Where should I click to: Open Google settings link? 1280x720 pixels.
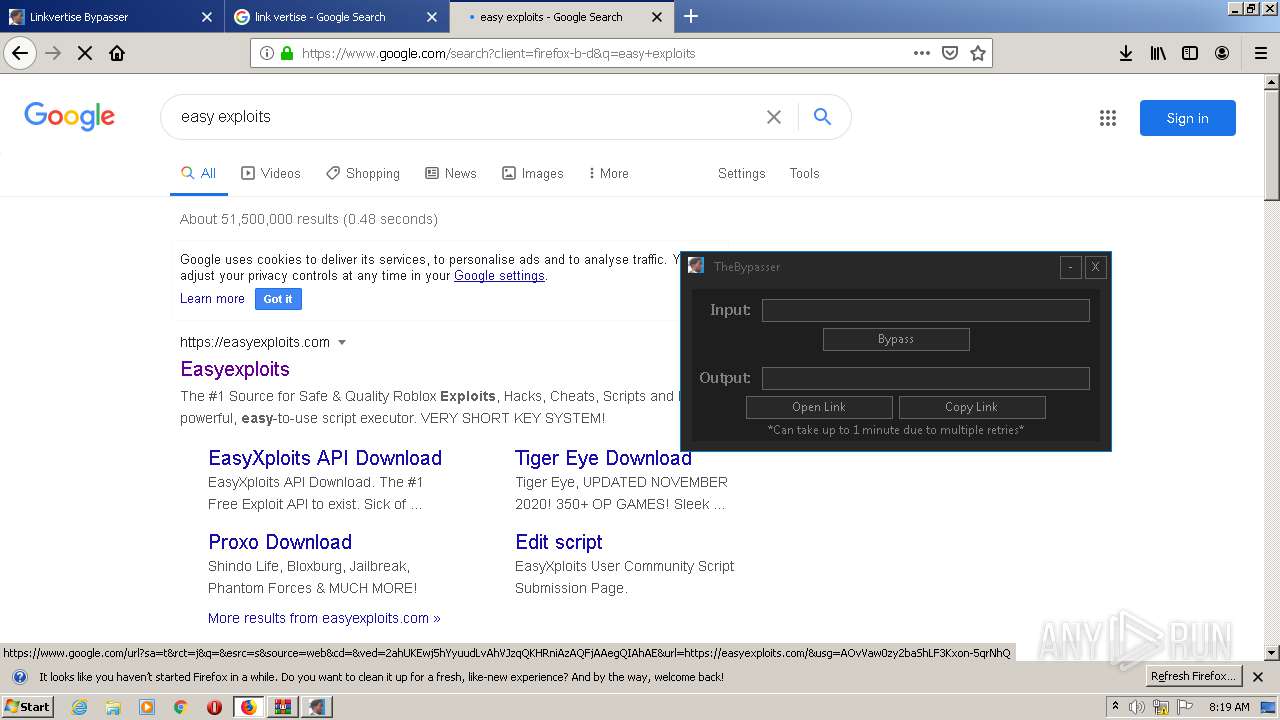499,276
